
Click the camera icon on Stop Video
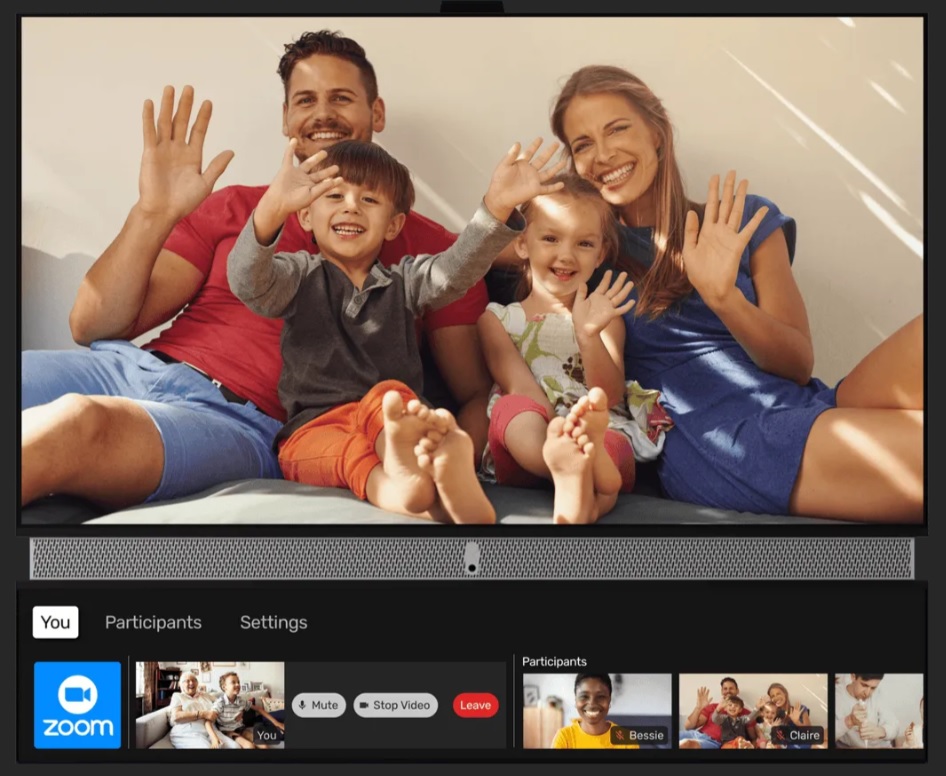click(x=363, y=705)
